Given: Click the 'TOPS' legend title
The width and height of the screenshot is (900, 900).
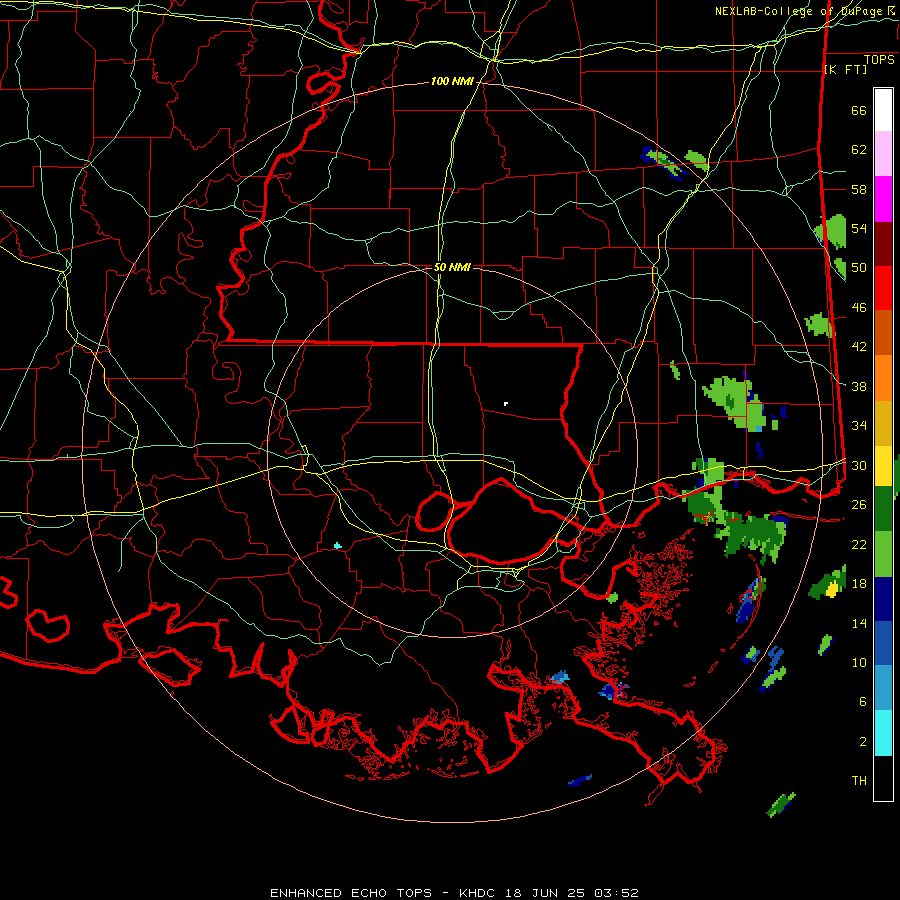Looking at the screenshot, I should coord(879,60).
